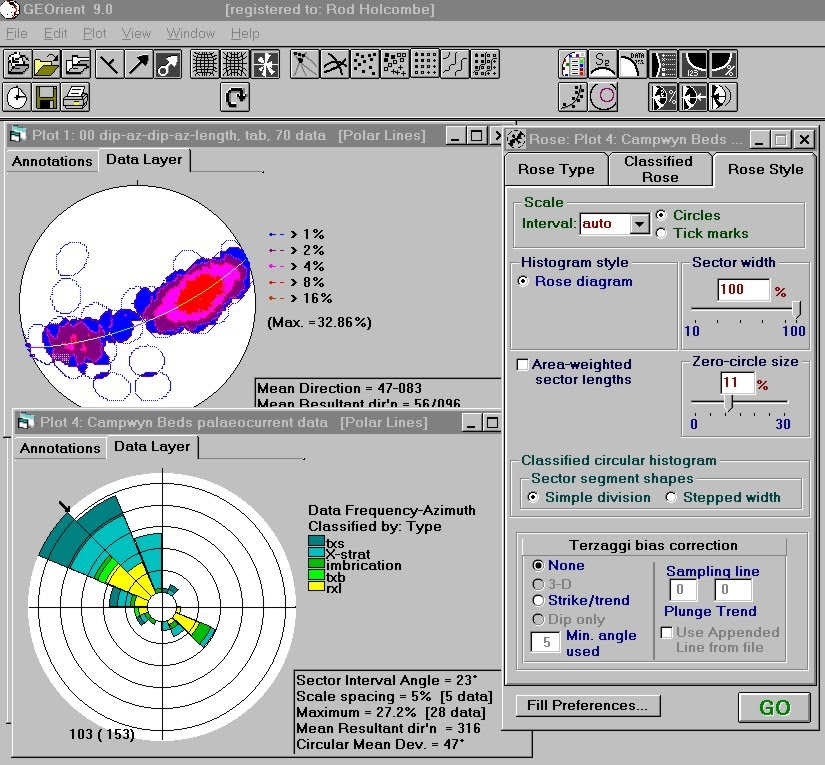Screen dimensions: 825x765
Task: Adjust the Zero-circle size slider thumb
Action: coord(728,403)
